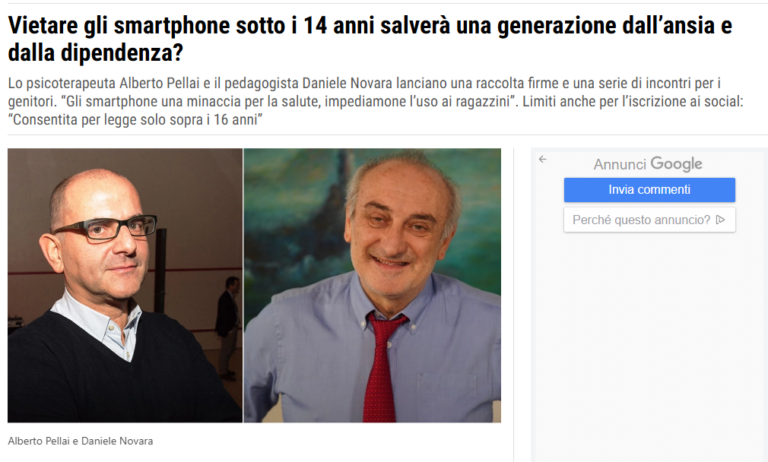Screen dimensions: 768x462
Task: Click the Google logo in the ad header
Action: [x=676, y=164]
